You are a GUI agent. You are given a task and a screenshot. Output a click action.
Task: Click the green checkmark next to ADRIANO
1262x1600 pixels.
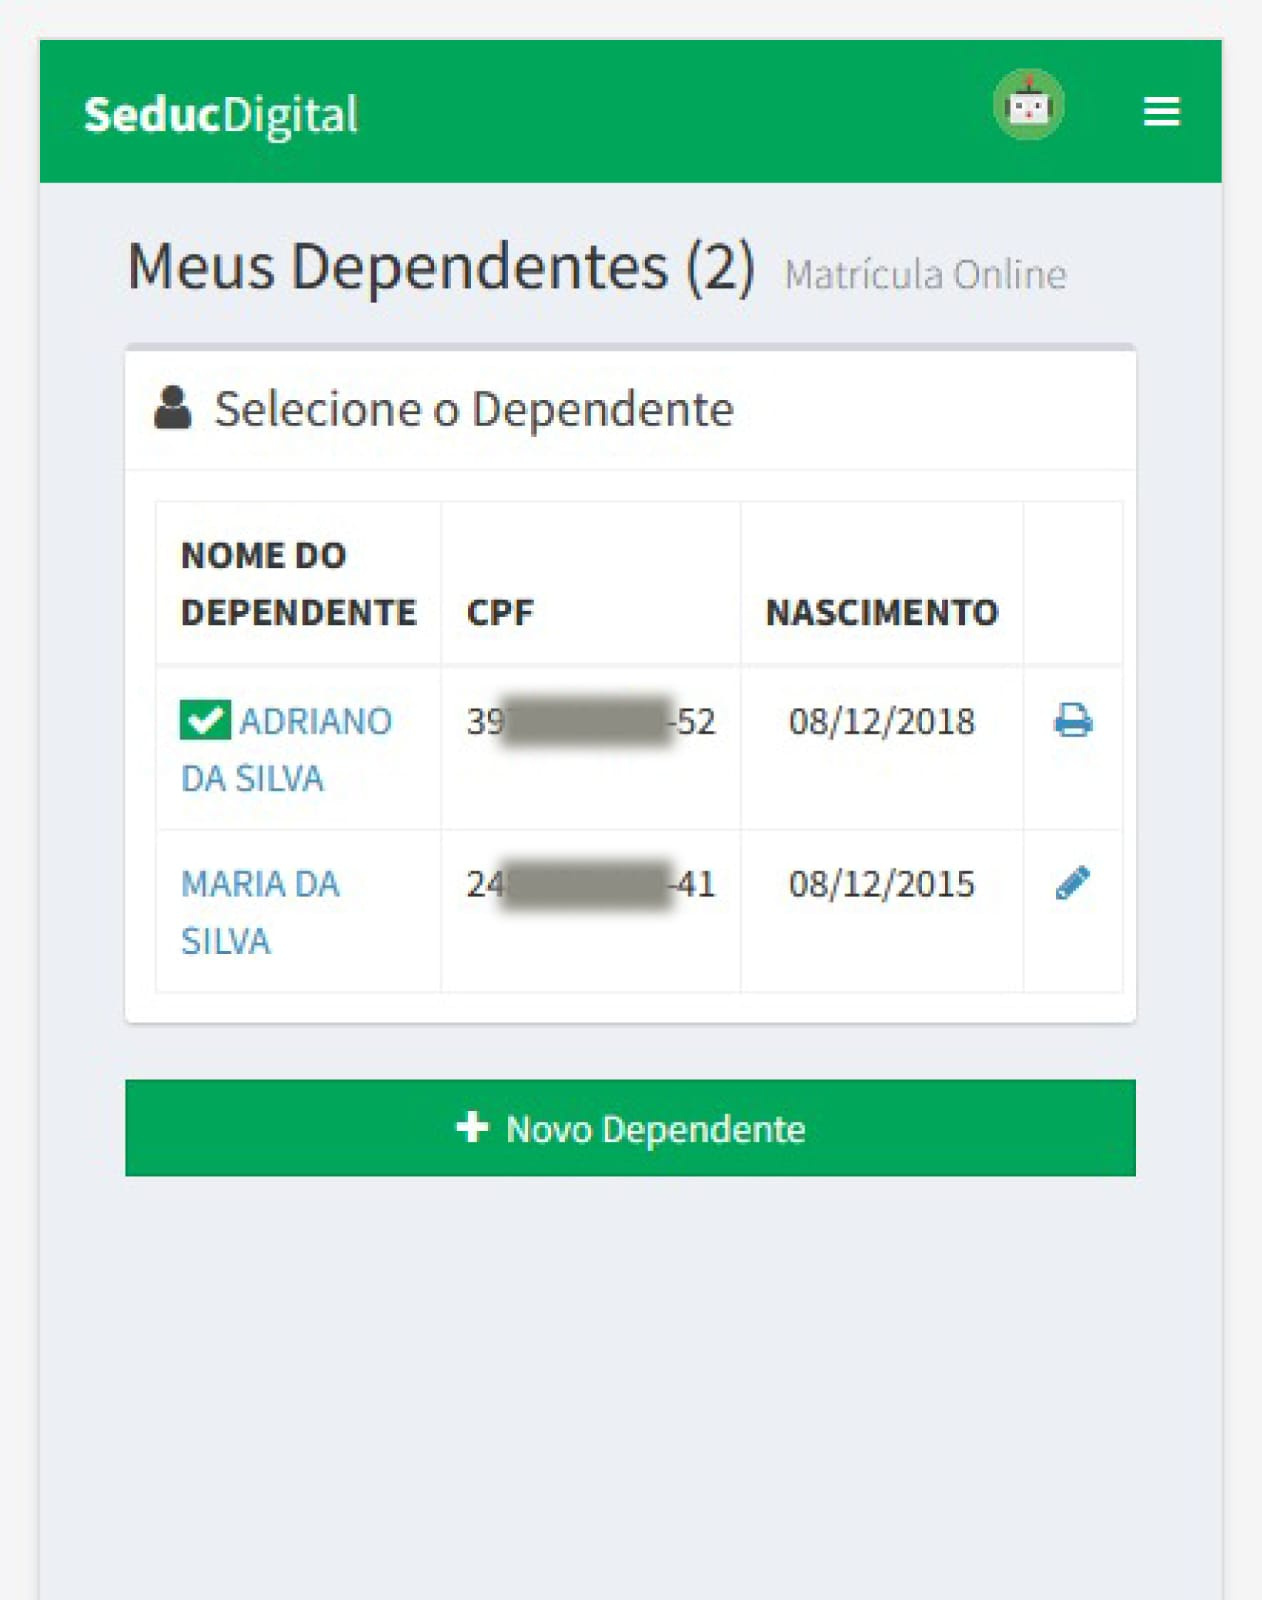(x=205, y=720)
